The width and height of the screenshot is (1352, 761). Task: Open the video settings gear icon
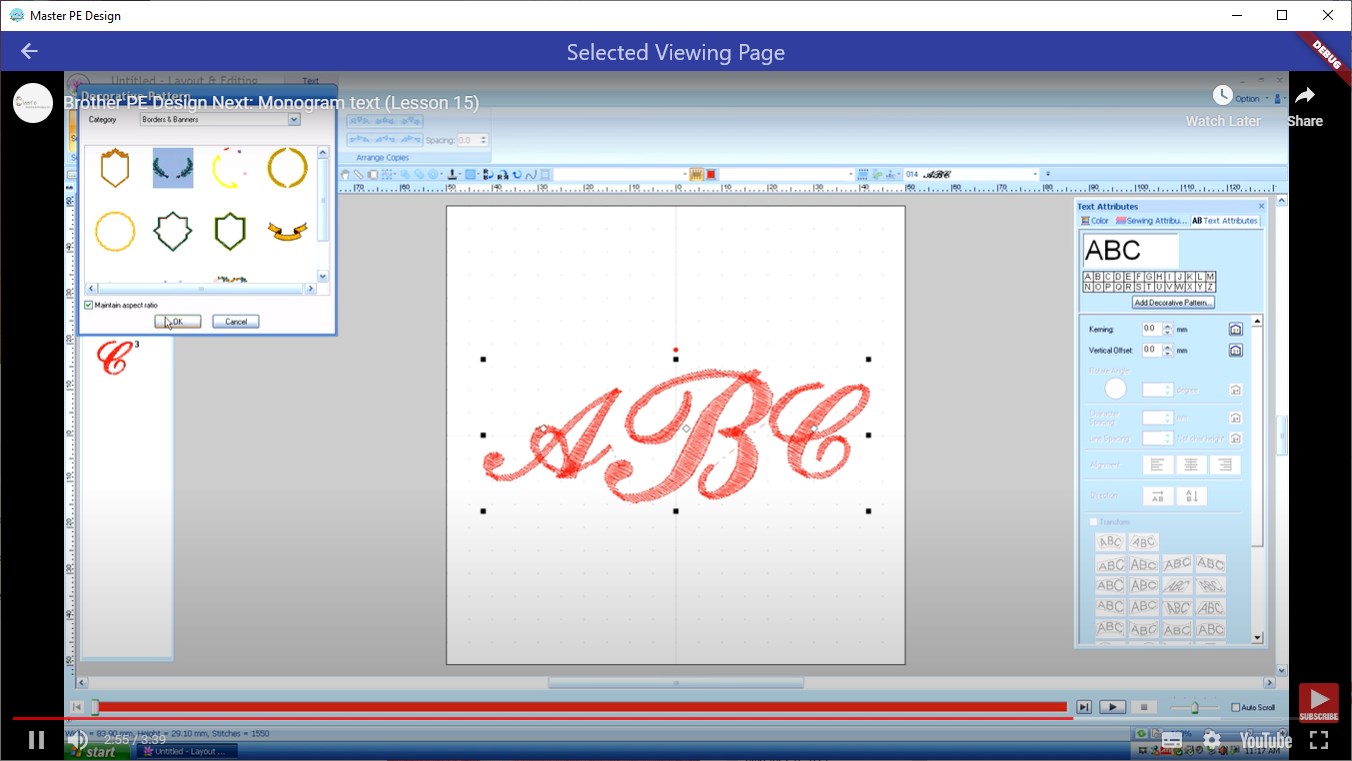[1211, 740]
